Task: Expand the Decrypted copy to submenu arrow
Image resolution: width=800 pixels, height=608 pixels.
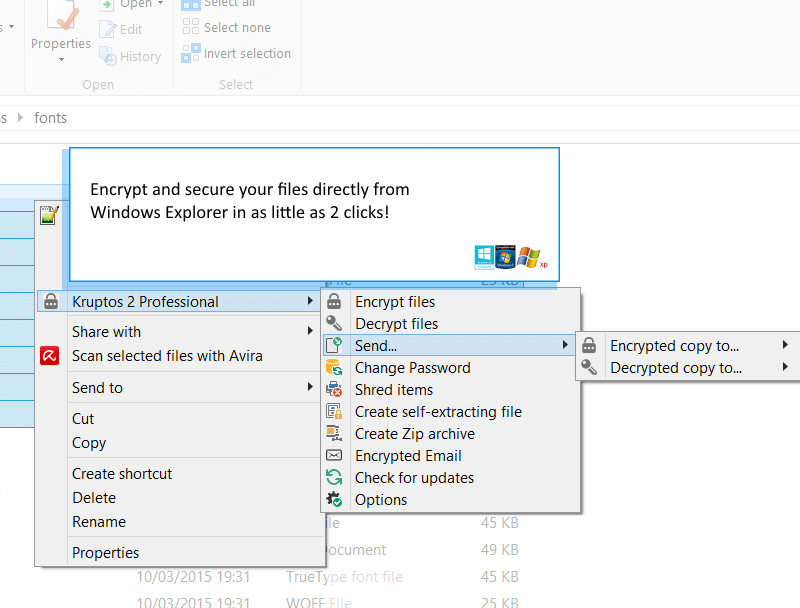Action: [786, 368]
